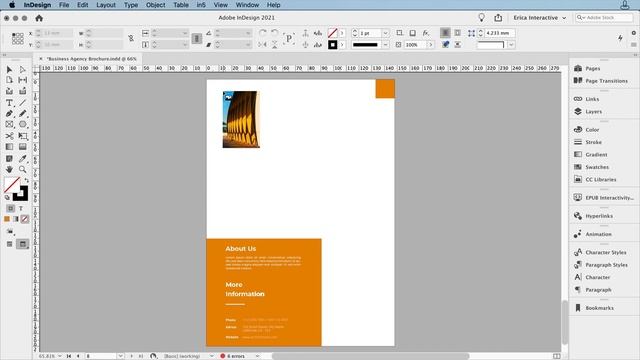This screenshot has height=360, width=640.
Task: Click the Apply Color orange swatch
Action: (7, 219)
